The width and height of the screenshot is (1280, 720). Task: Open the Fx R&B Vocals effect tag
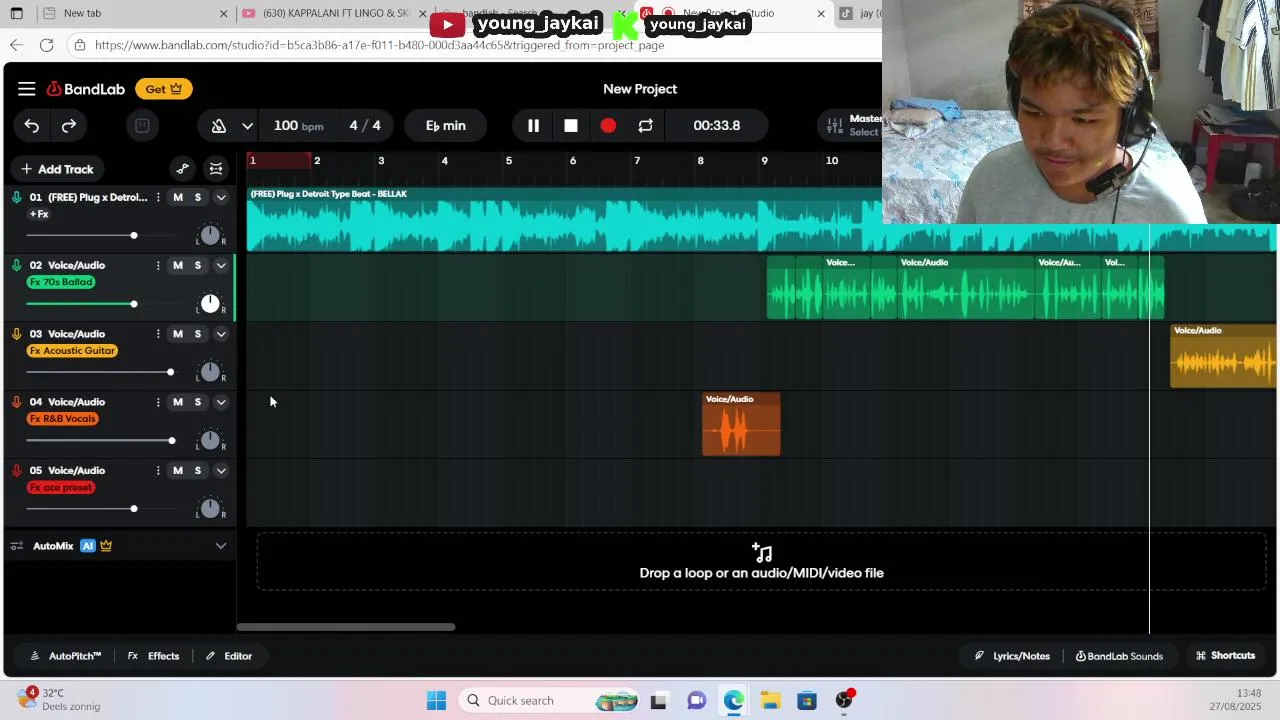coord(63,419)
